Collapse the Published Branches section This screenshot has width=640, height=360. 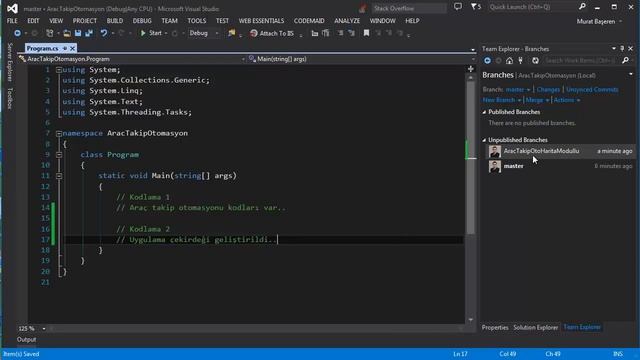[484, 112]
